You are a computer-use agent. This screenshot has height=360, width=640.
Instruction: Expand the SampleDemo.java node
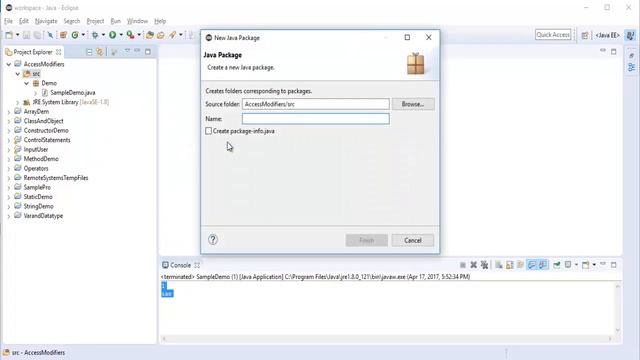click(x=36, y=93)
